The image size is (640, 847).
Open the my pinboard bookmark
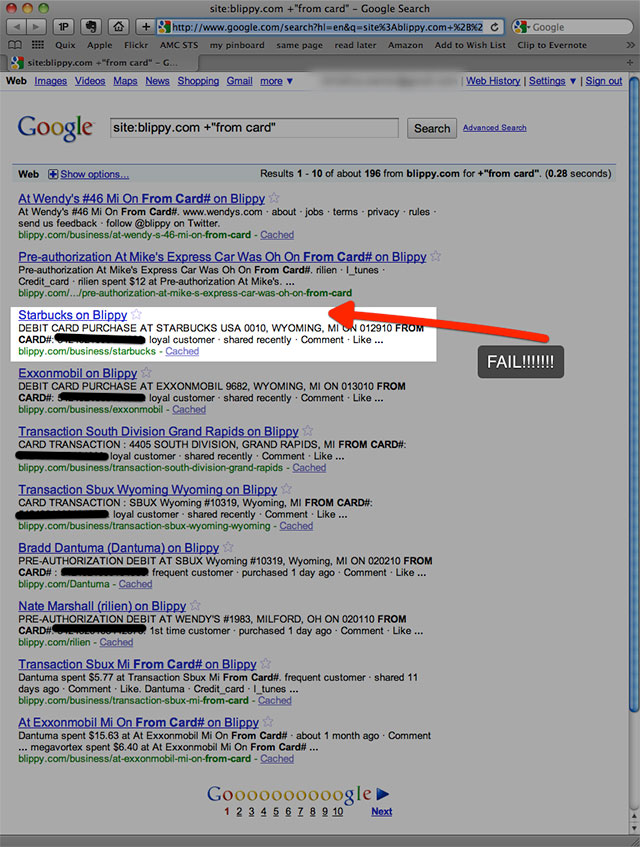click(x=237, y=45)
